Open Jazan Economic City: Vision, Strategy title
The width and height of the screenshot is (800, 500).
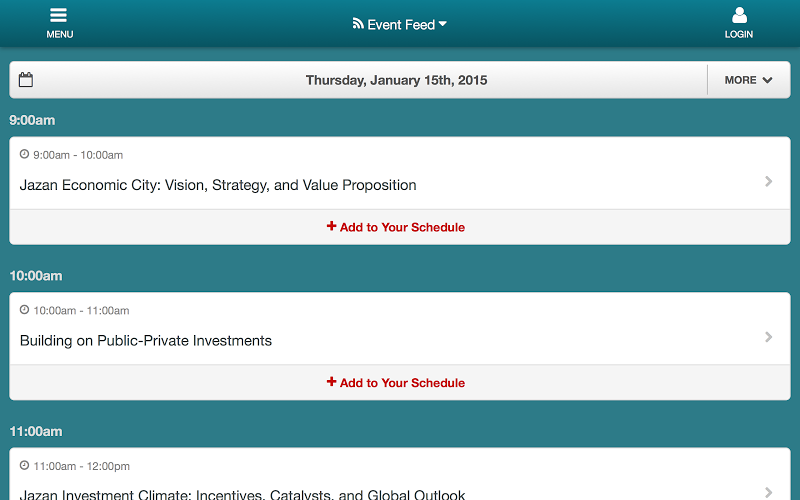pos(218,185)
